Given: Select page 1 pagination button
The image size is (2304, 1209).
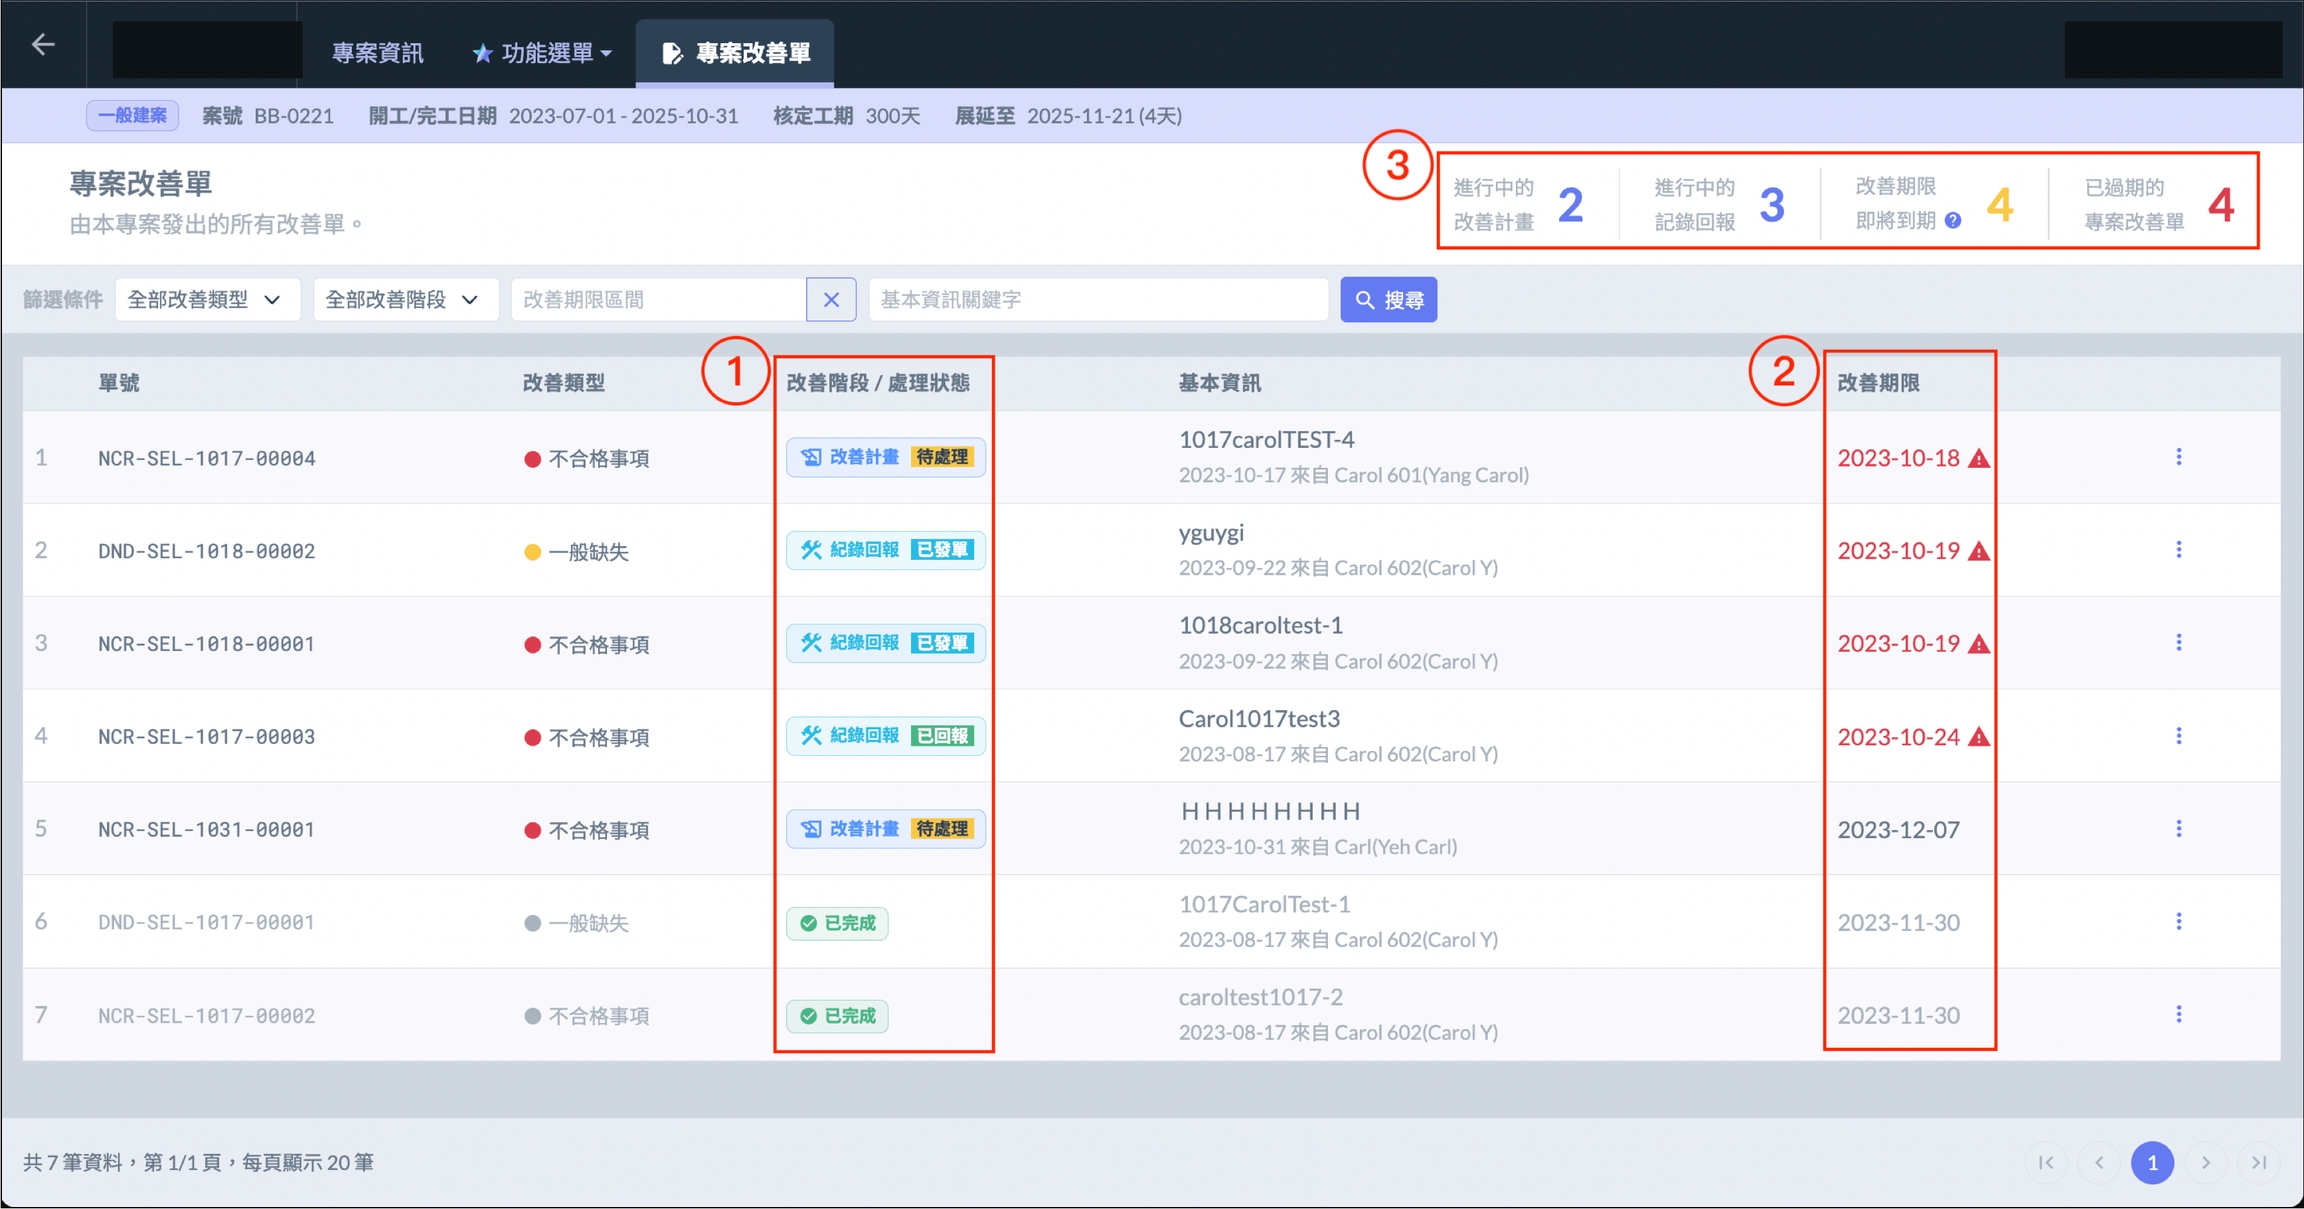Looking at the screenshot, I should click(x=2152, y=1163).
